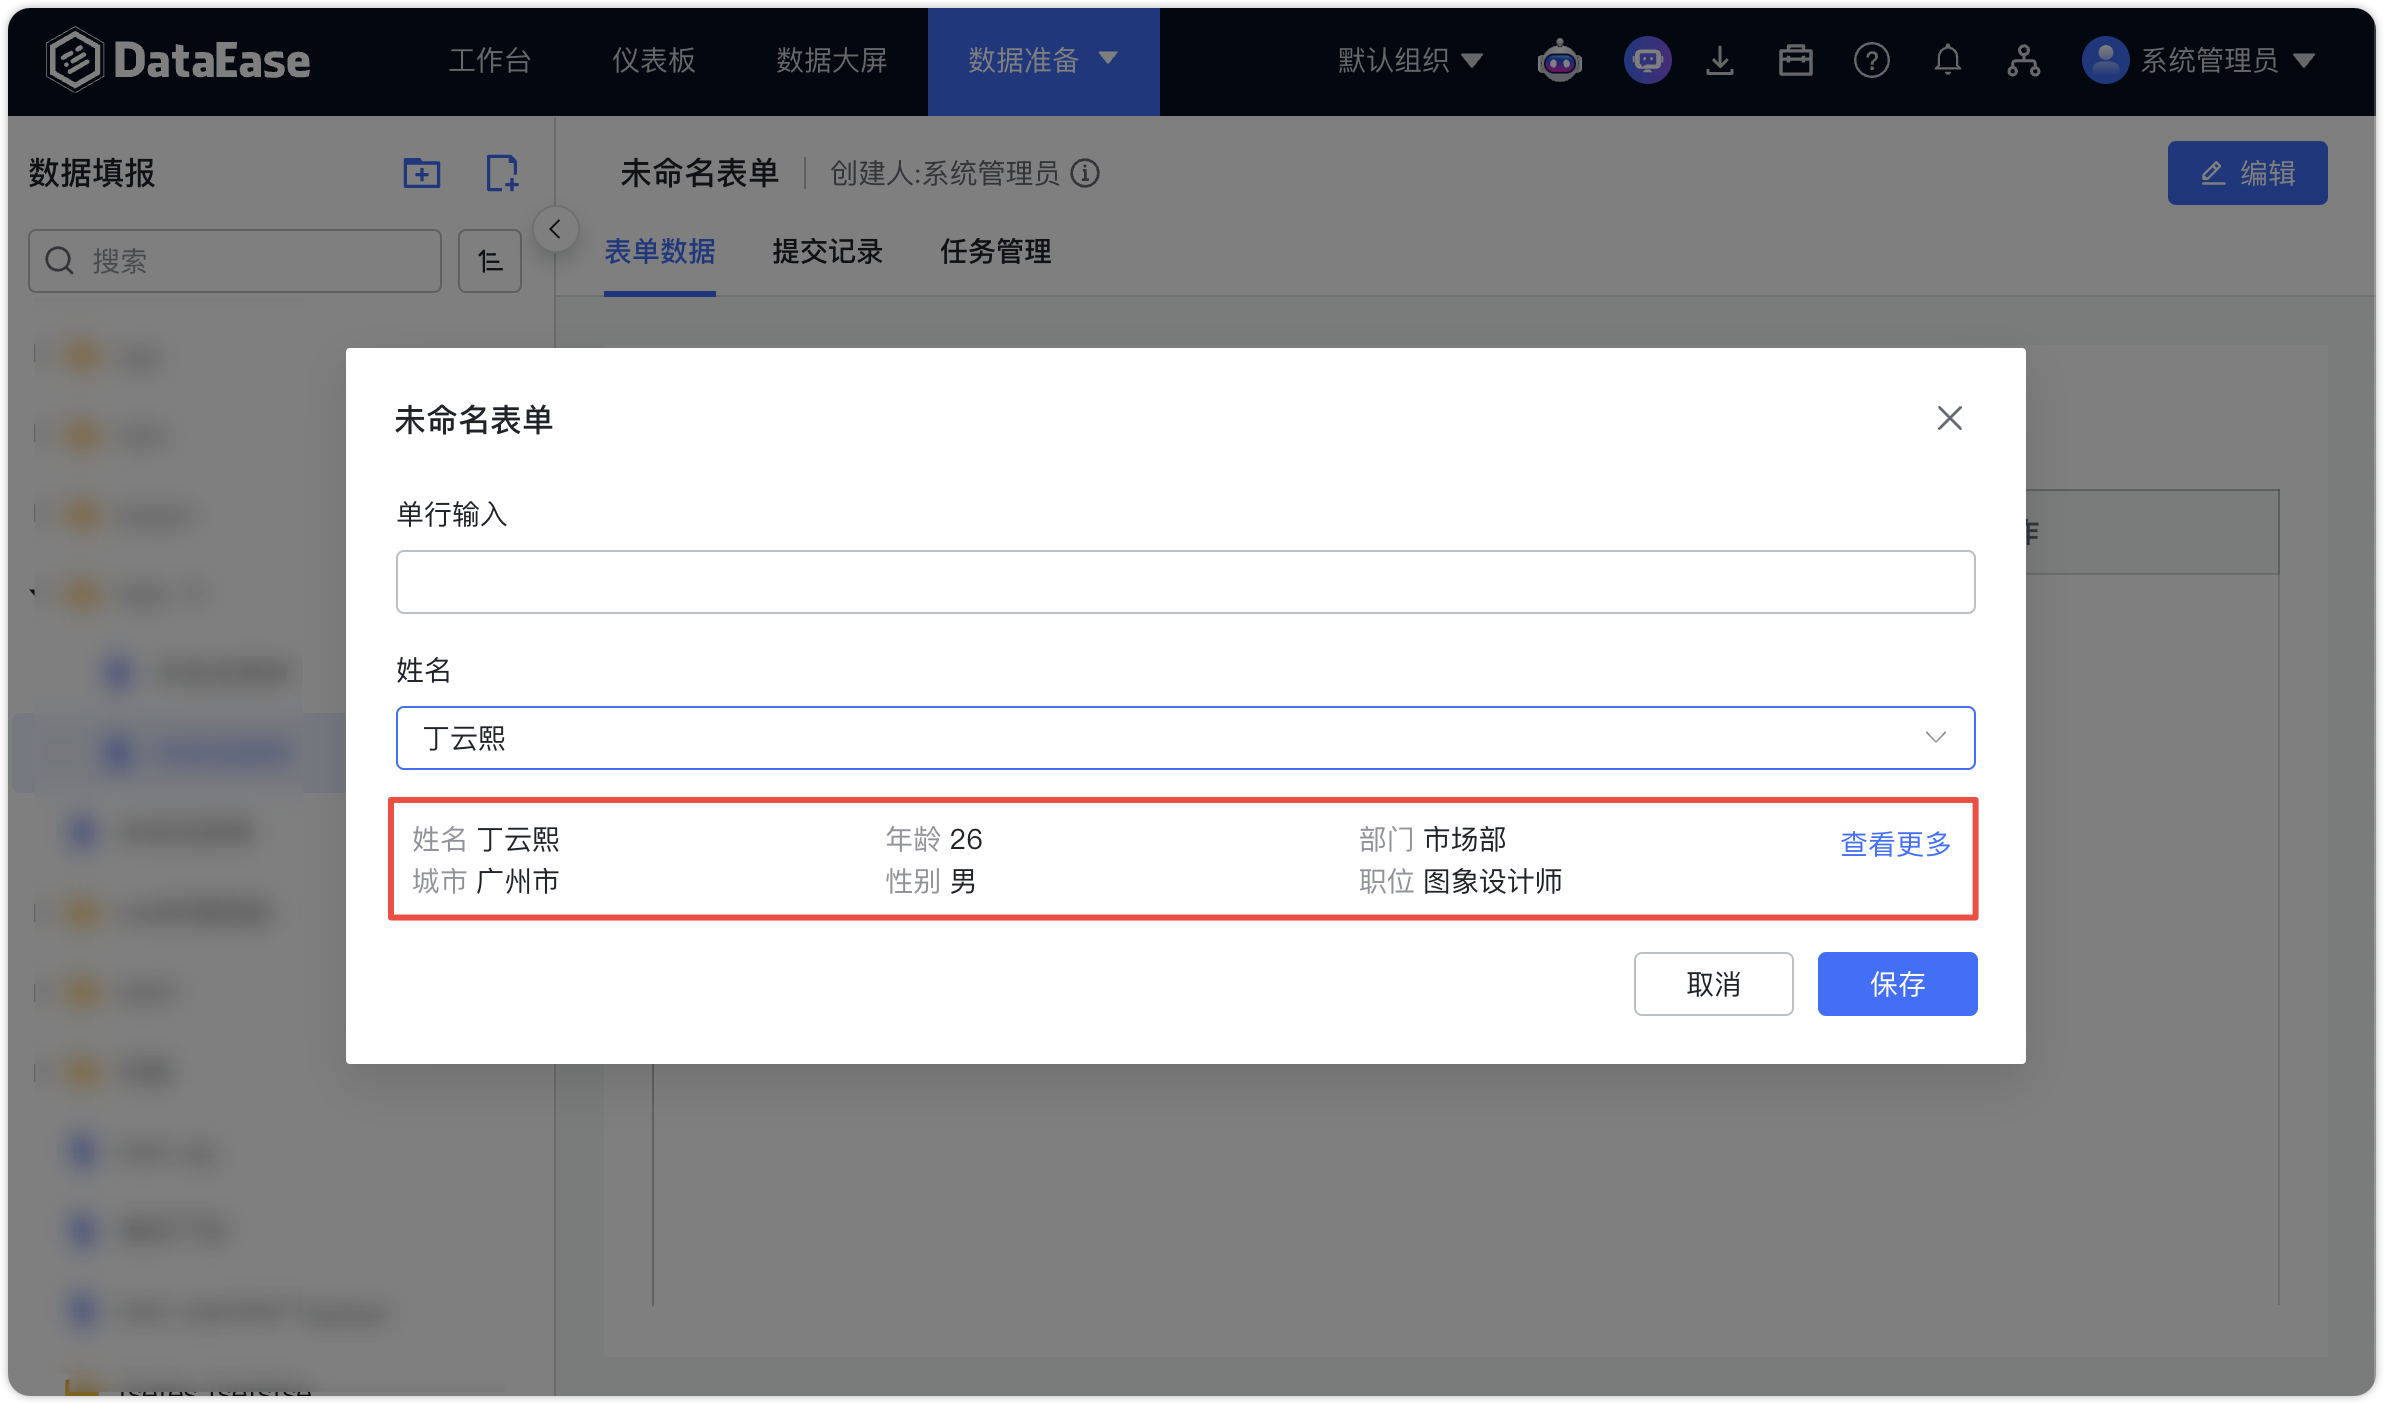Click the sort tree icon beside the search box
This screenshot has height=1404, width=2384.
(x=490, y=261)
